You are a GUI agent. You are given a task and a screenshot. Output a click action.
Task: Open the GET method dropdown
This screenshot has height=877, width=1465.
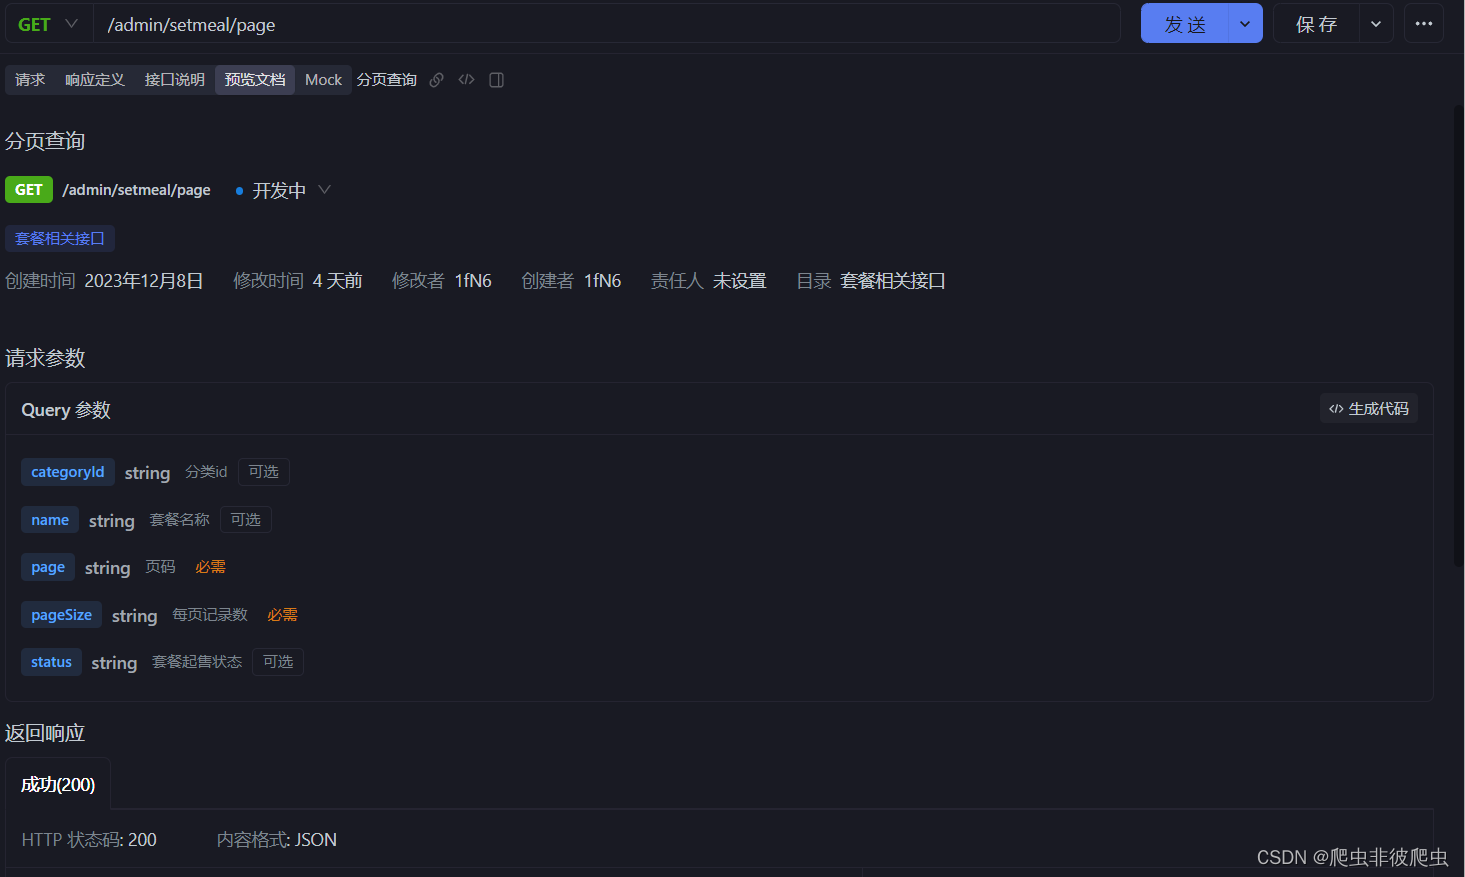(x=46, y=23)
